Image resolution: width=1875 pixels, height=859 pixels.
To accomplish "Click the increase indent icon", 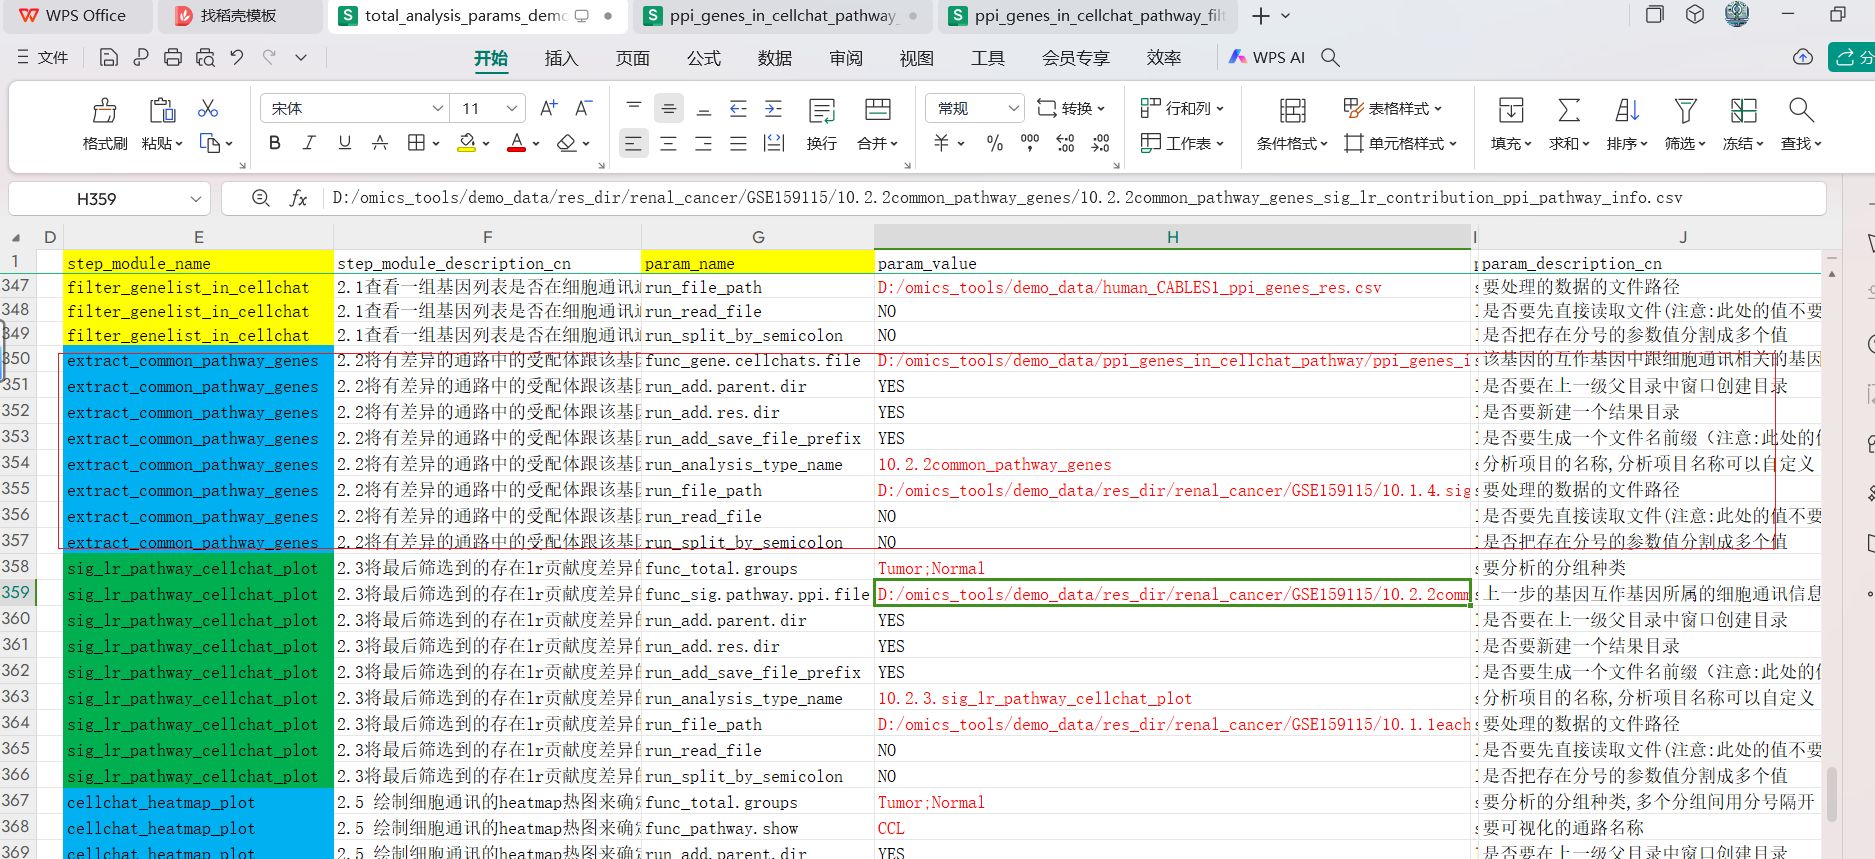I will [x=773, y=108].
